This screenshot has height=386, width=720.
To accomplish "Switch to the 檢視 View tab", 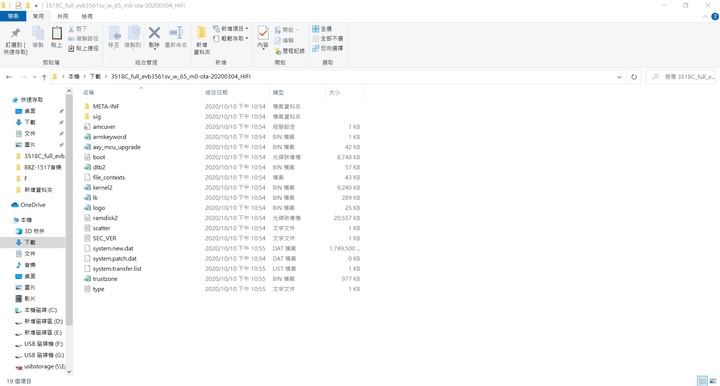I will (87, 16).
